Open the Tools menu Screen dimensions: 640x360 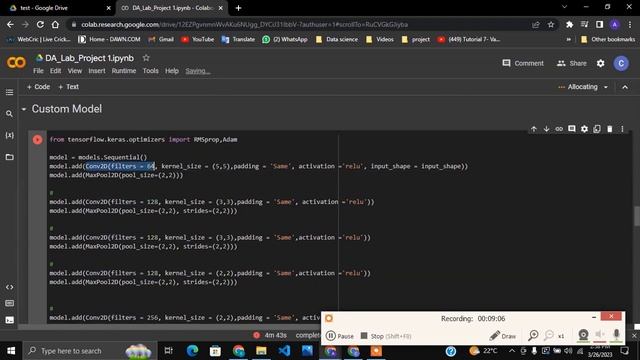(x=150, y=71)
